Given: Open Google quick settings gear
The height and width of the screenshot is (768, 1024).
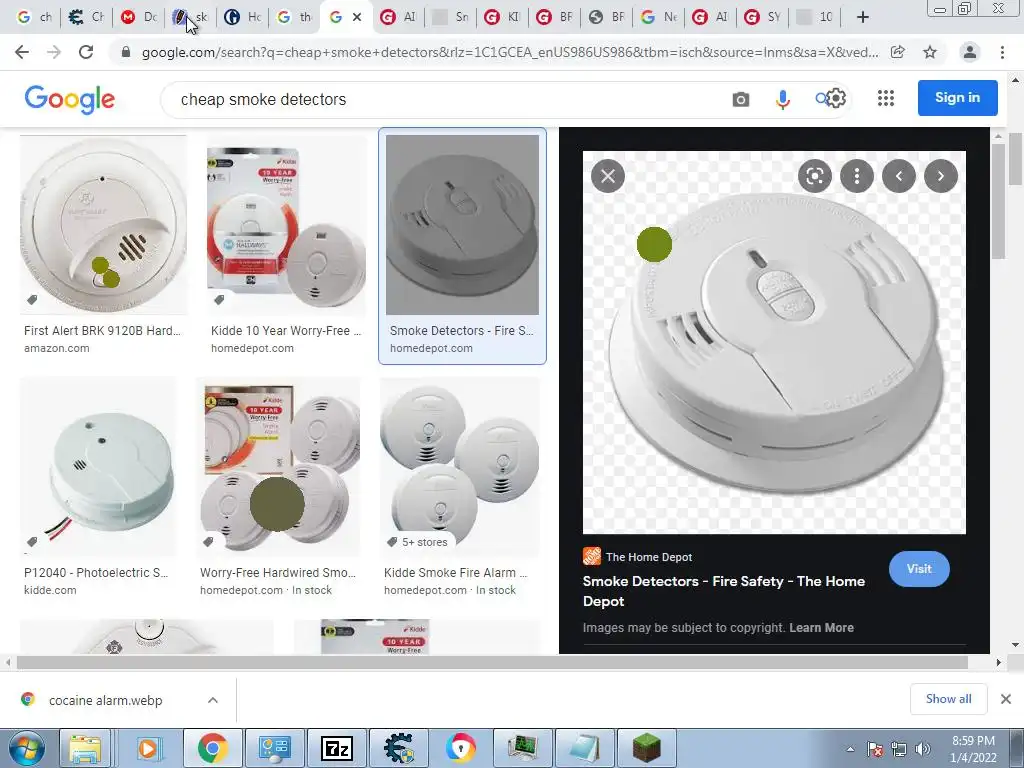Looking at the screenshot, I should point(837,99).
